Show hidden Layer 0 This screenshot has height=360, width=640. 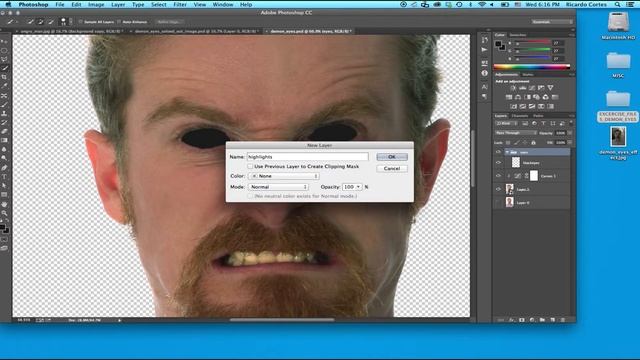click(498, 202)
